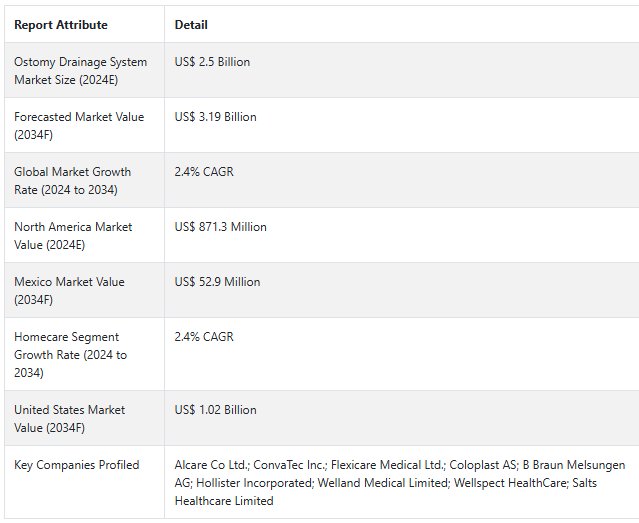Select Key Companies Profiled label
Image resolution: width=639 pixels, height=523 pixels.
tap(77, 465)
